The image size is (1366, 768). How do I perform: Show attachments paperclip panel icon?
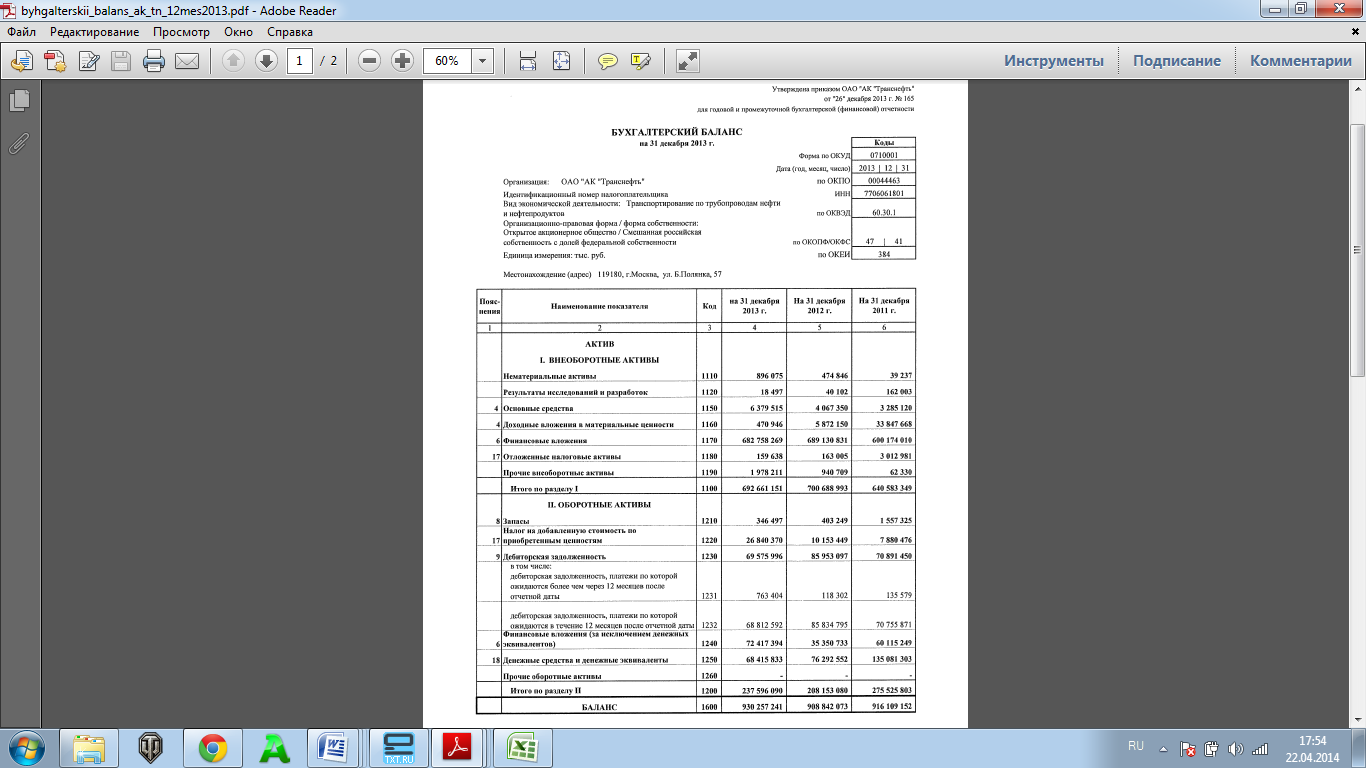point(19,143)
